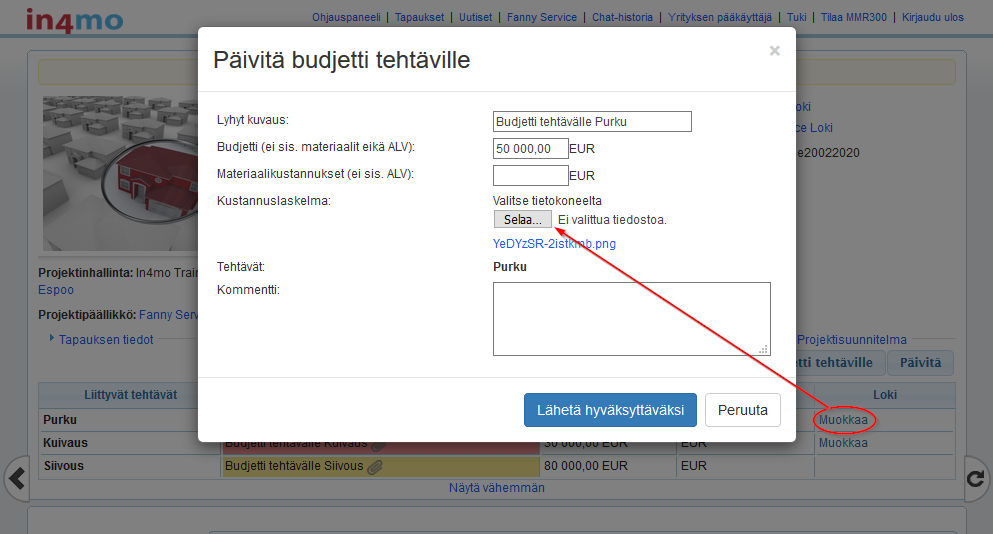
Task: Cancel the dialog with Peruuta
Action: coord(742,410)
